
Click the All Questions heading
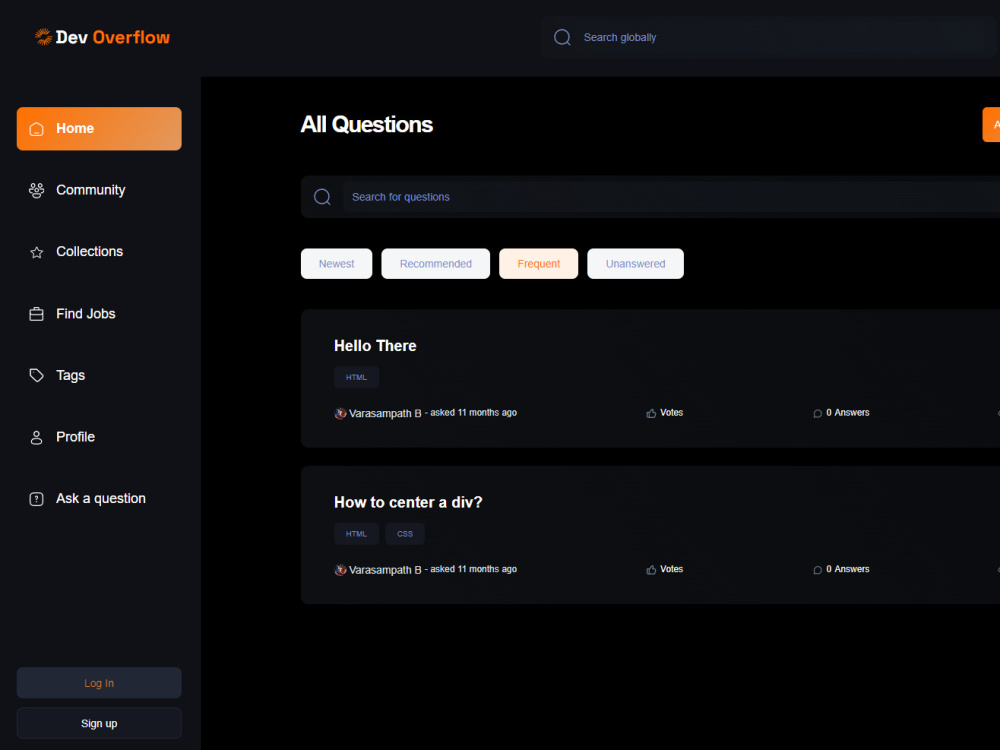pos(367,124)
